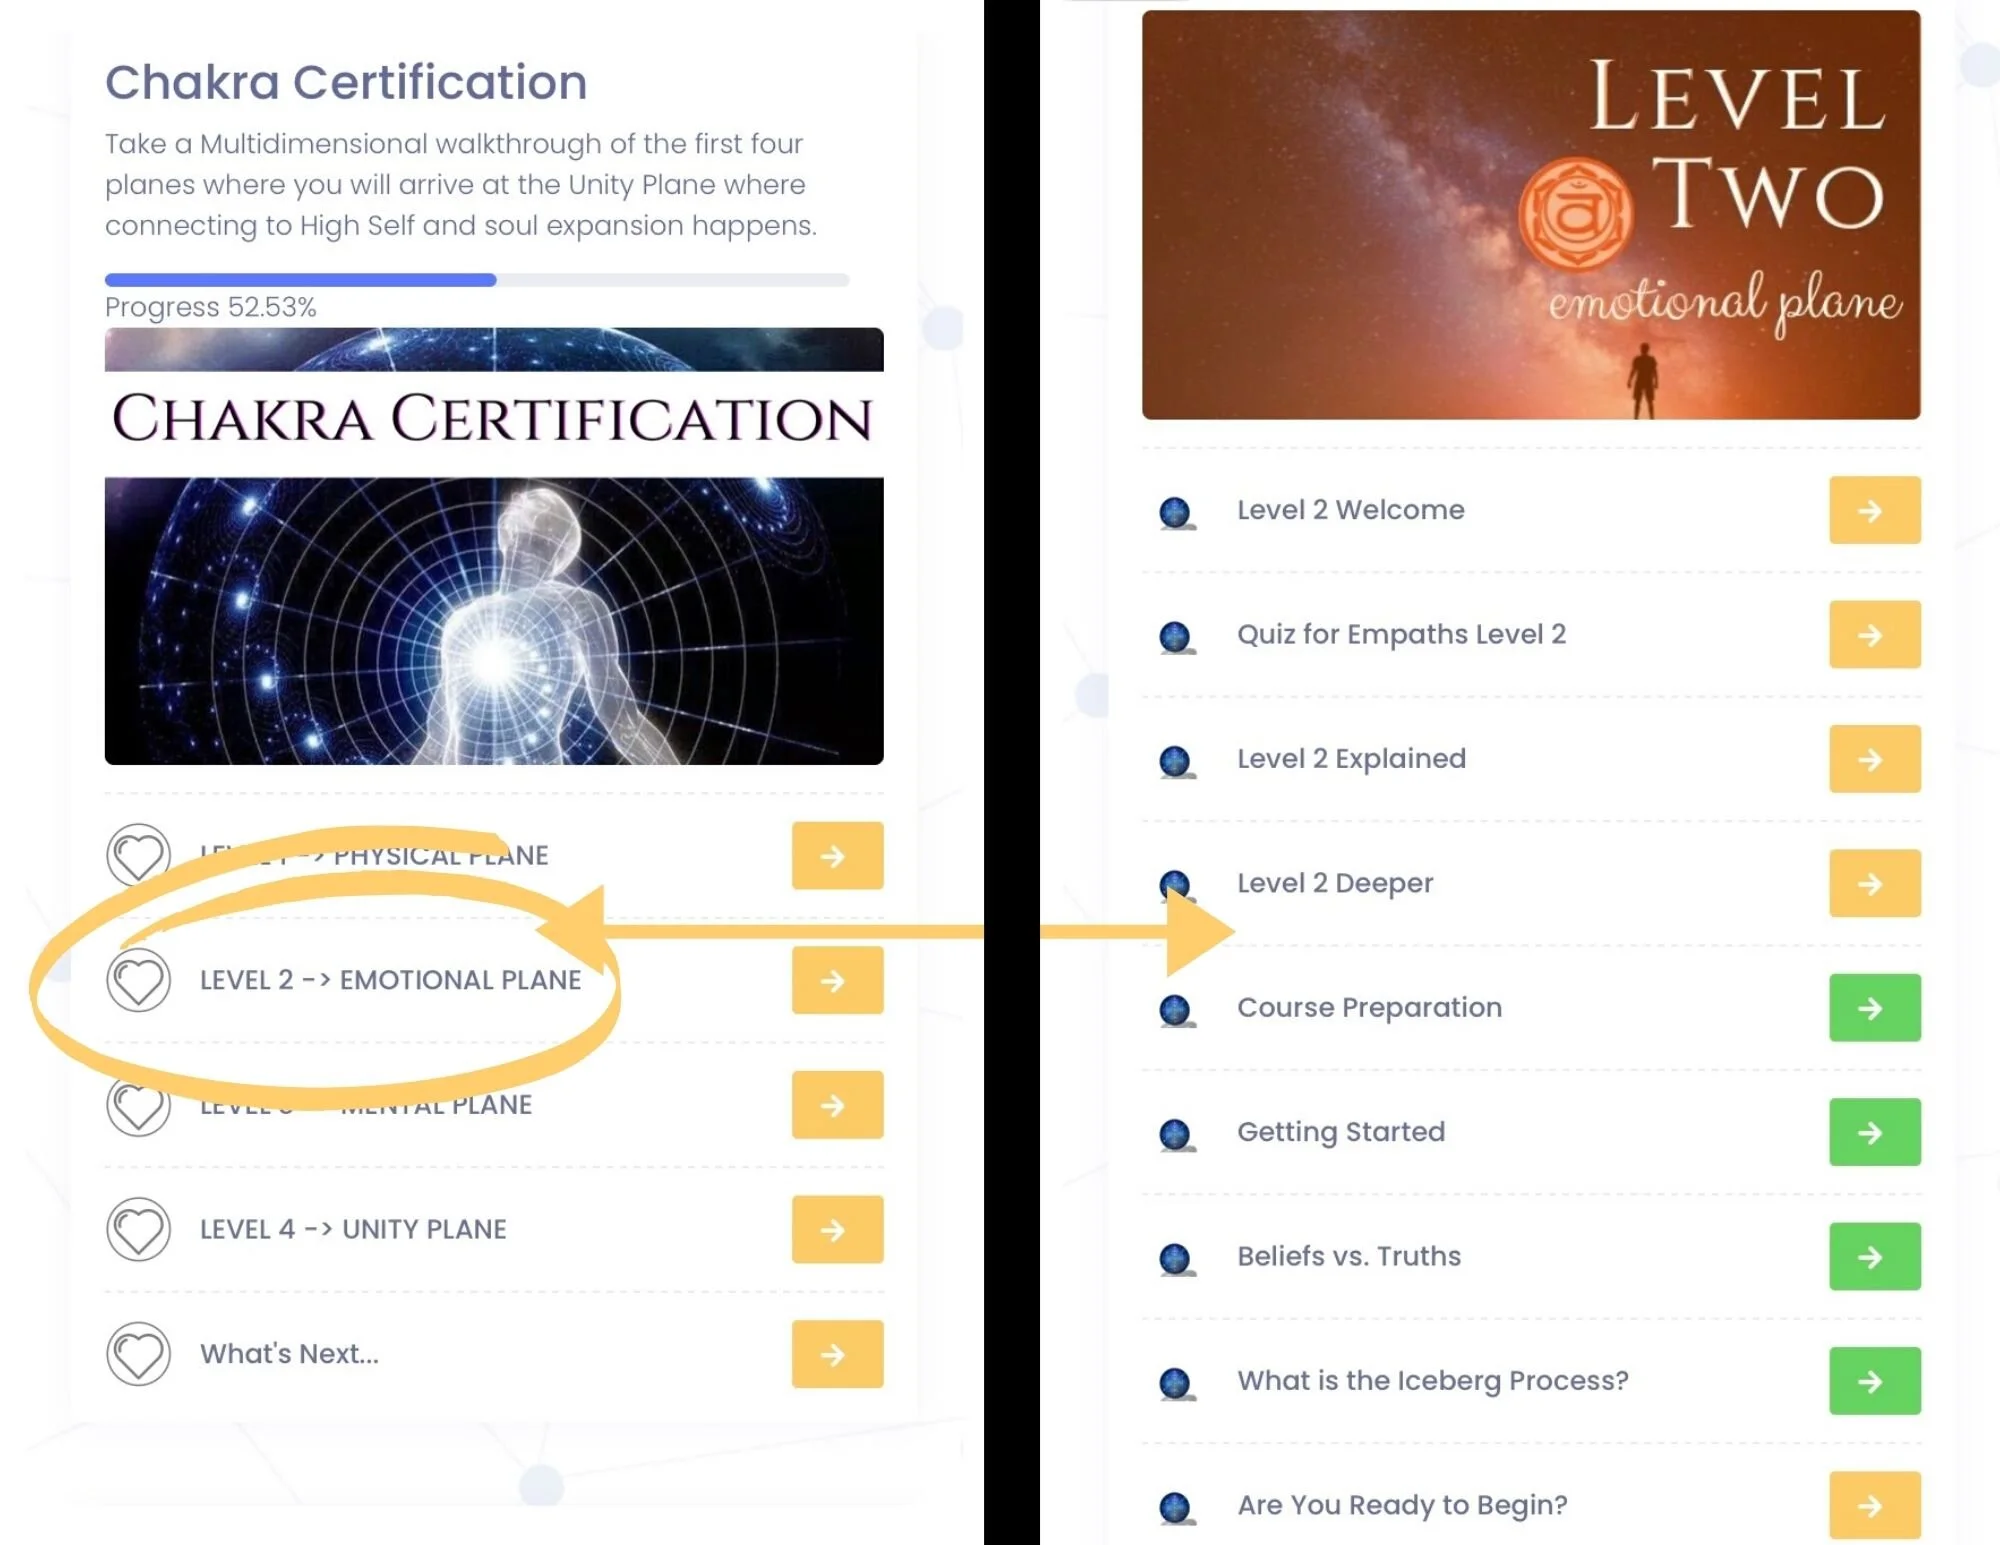Expand Level 3 Mental Plane with arrow button
The height and width of the screenshot is (1545, 2000).
837,1105
